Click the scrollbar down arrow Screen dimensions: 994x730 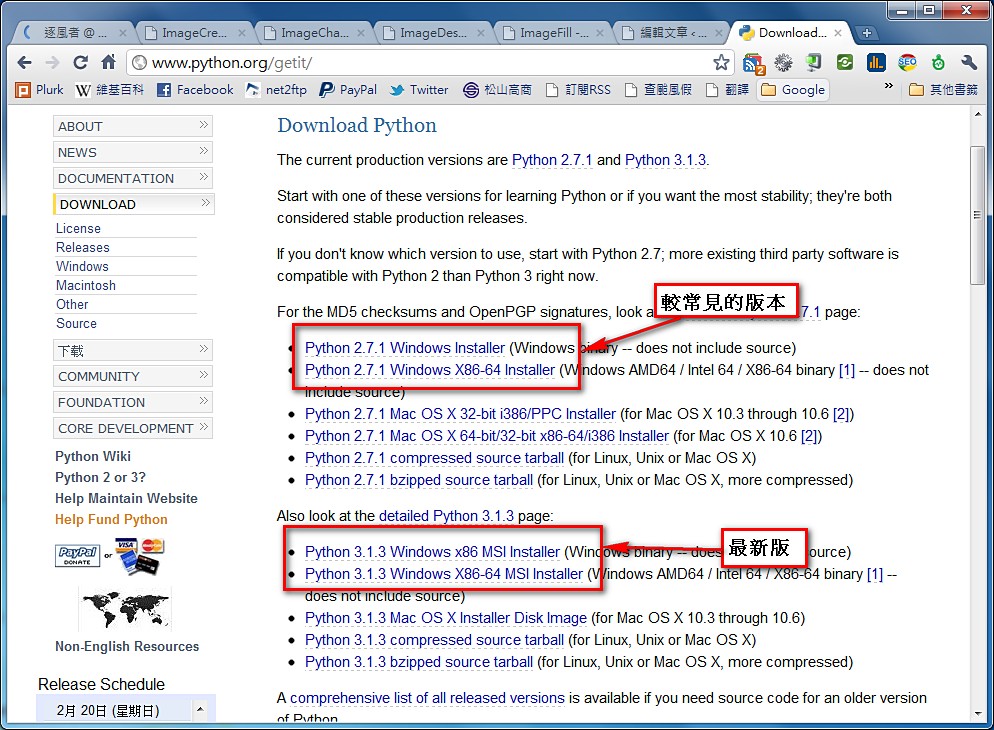pyautogui.click(x=977, y=714)
